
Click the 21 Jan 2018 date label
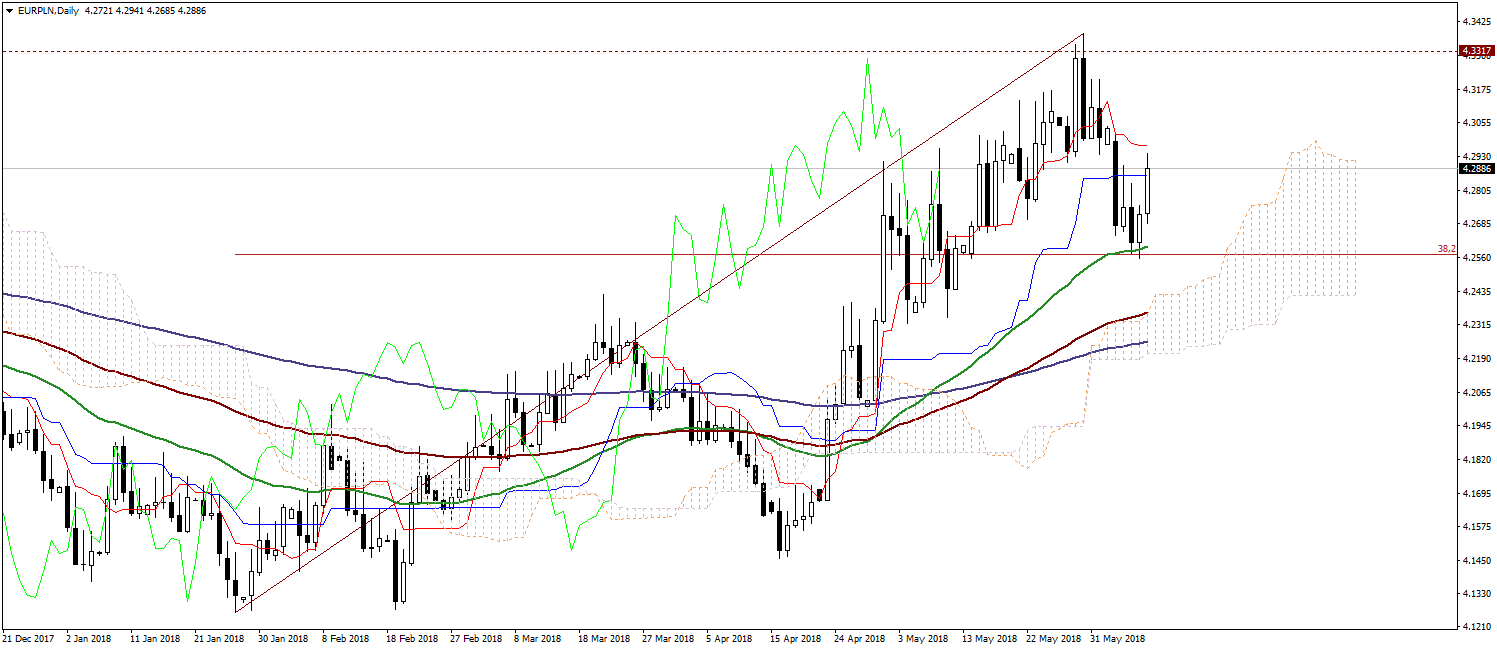pyautogui.click(x=219, y=638)
